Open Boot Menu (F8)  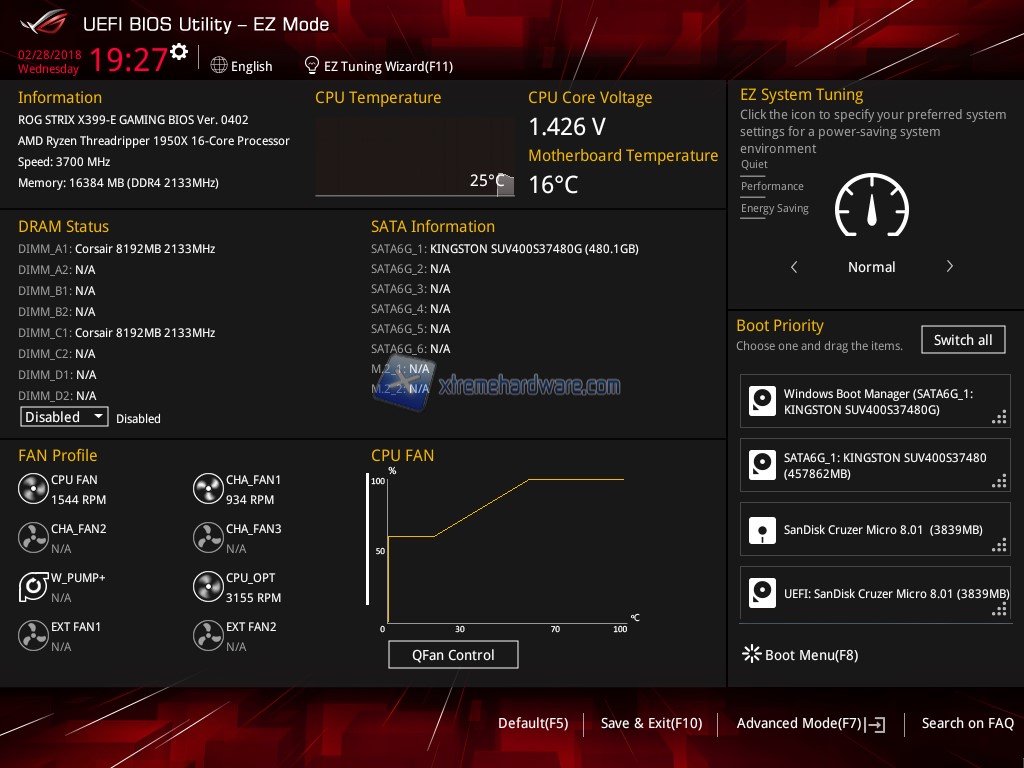(799, 655)
